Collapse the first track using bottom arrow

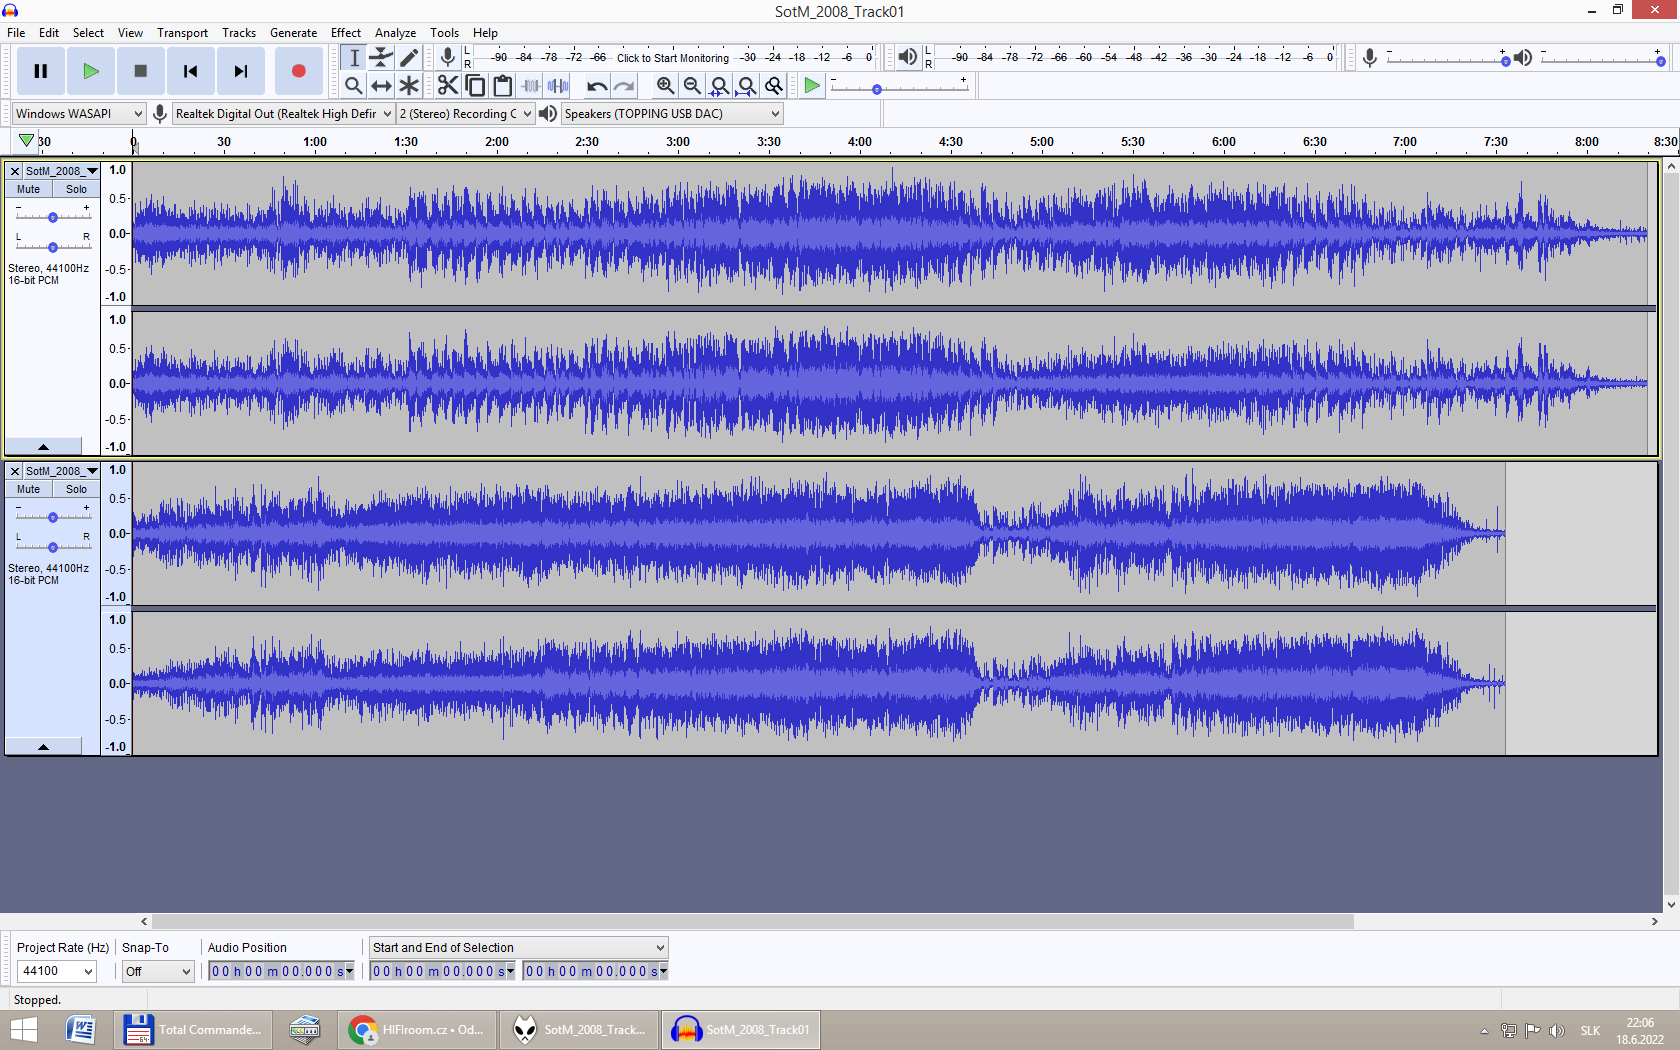coord(43,446)
